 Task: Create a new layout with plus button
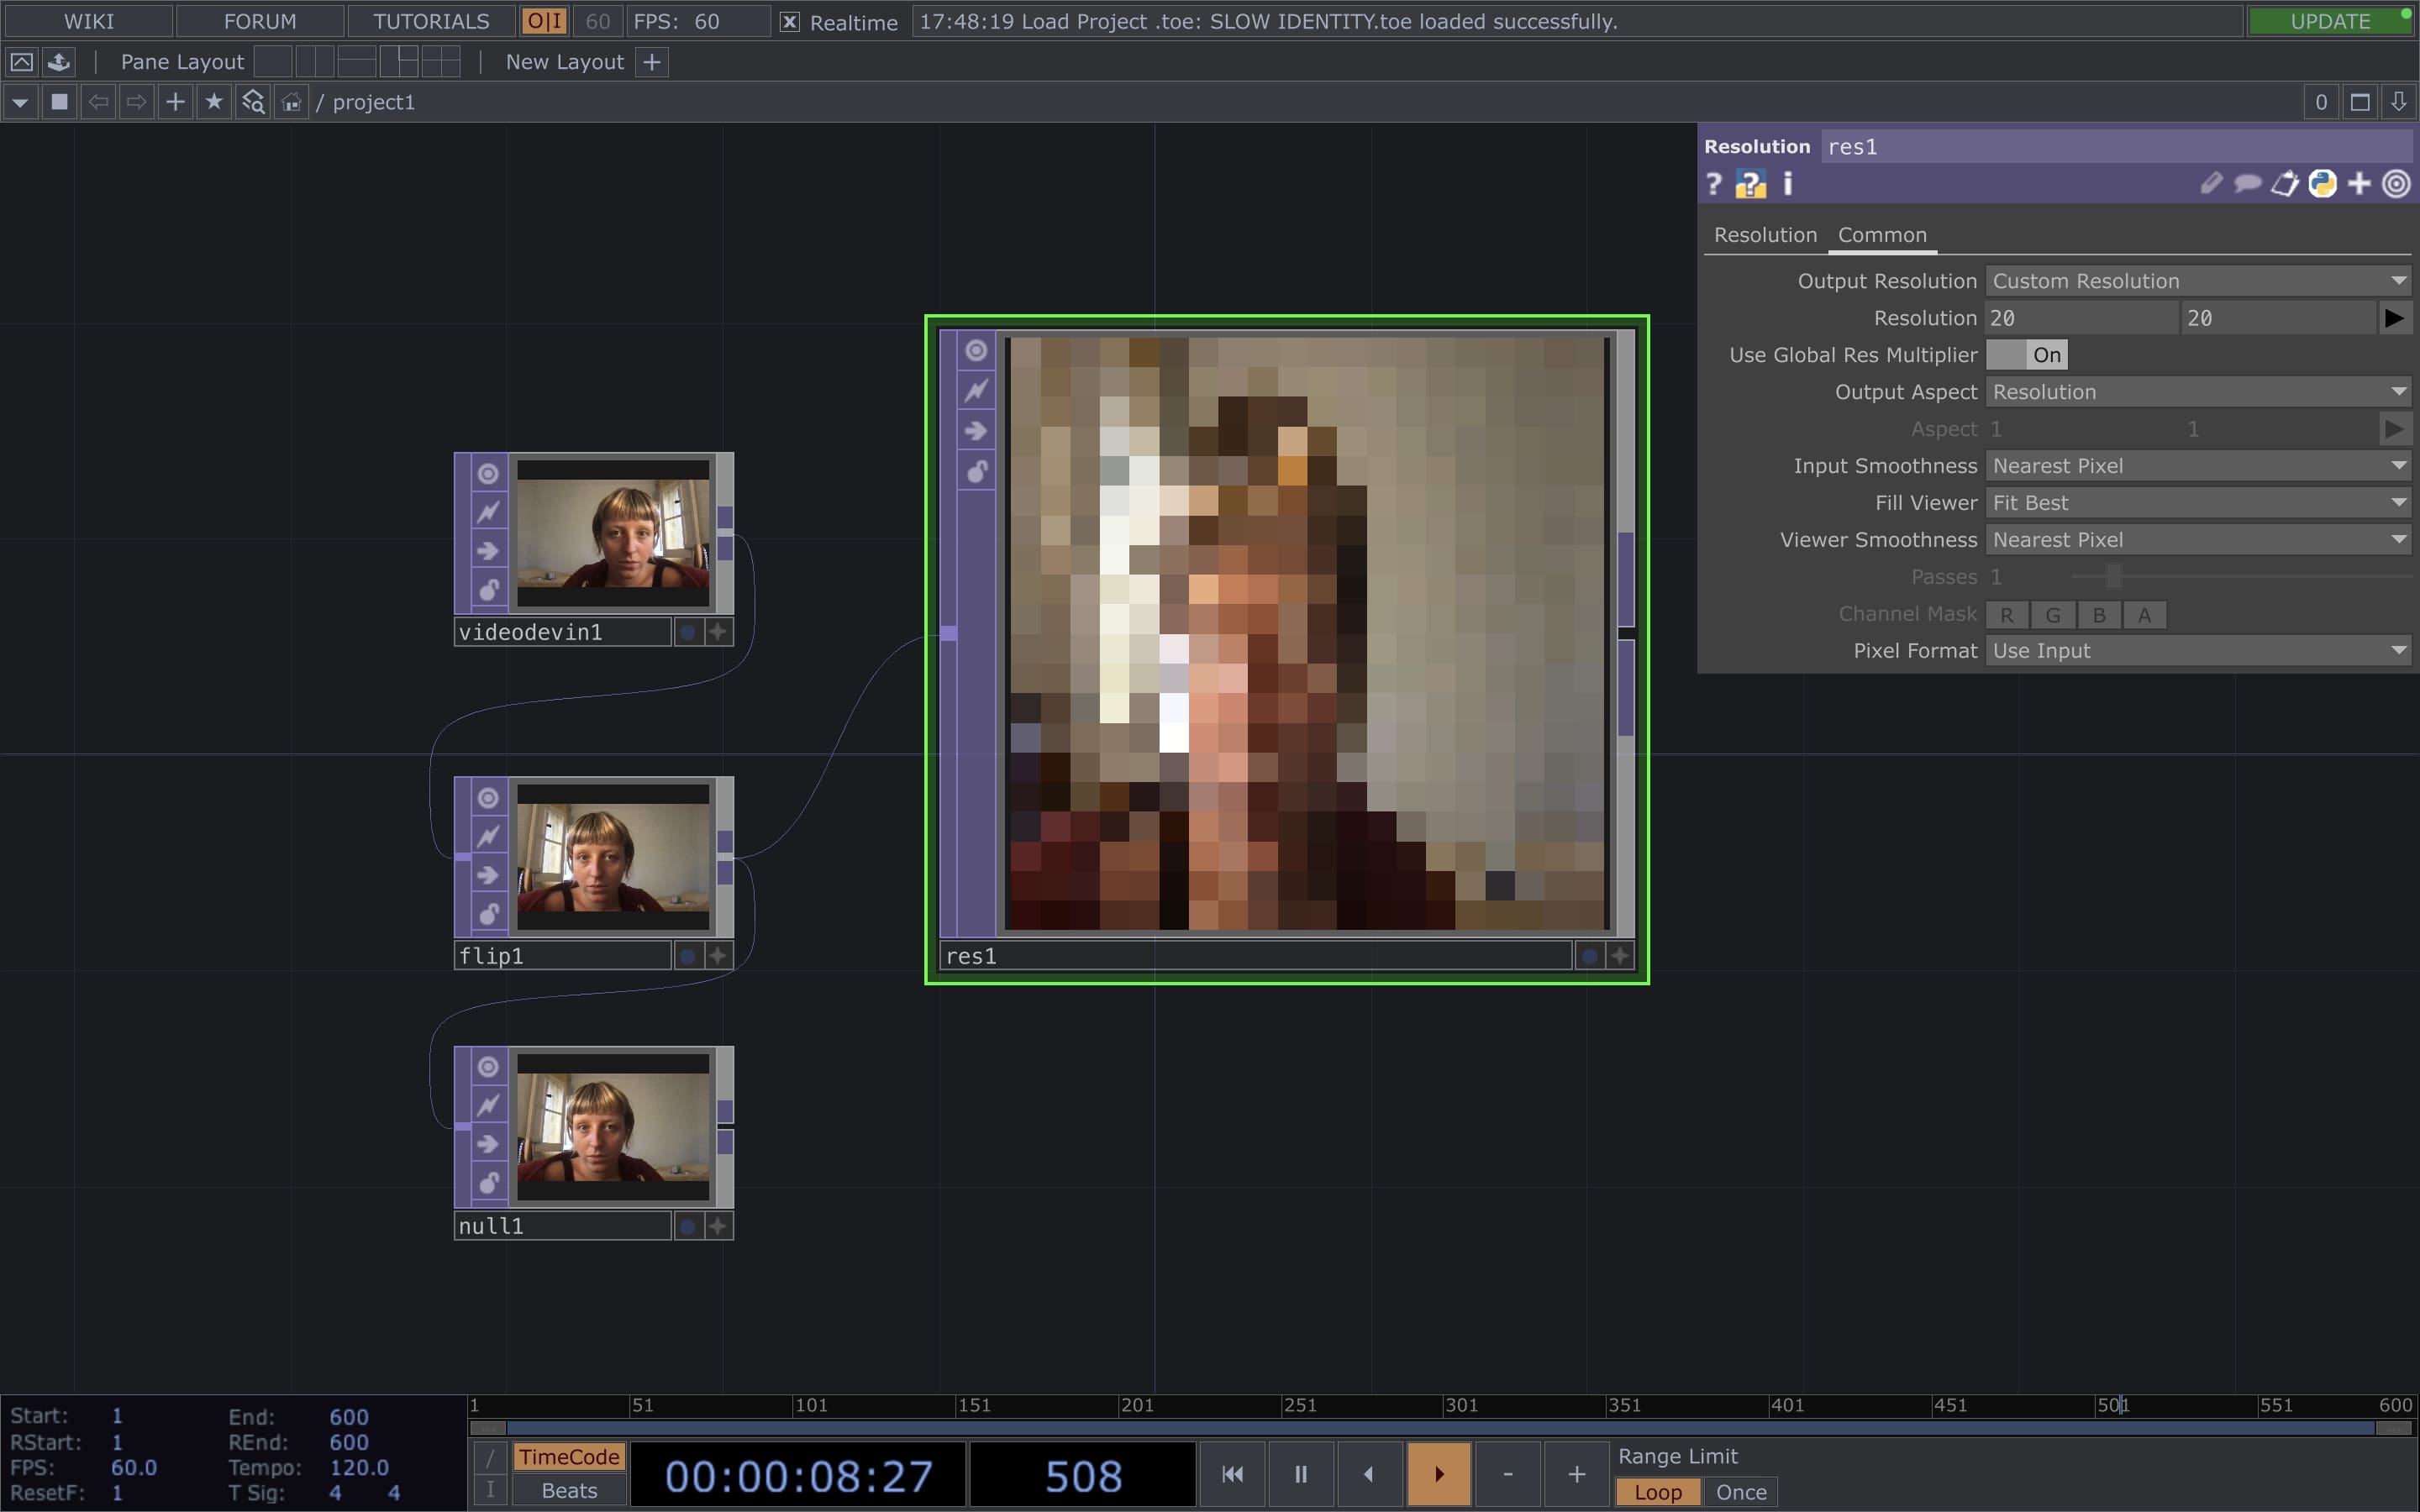point(651,61)
